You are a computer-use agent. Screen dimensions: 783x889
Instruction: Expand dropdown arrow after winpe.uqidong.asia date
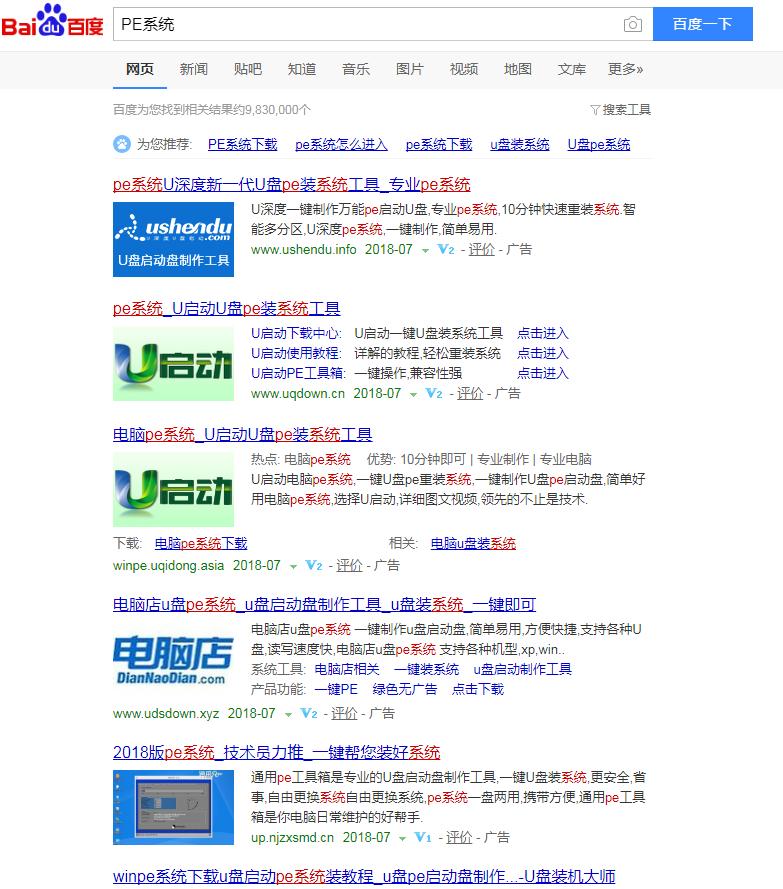point(293,566)
